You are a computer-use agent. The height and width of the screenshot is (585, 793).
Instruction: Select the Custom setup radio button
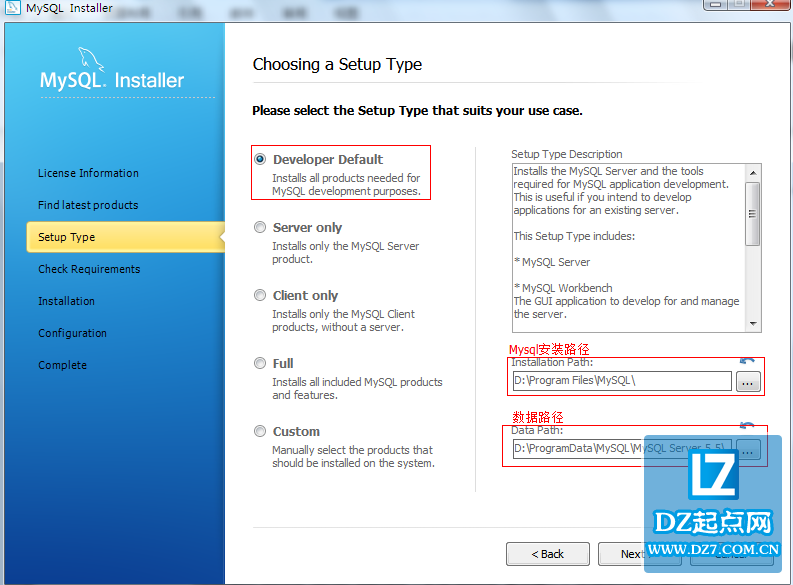coord(260,431)
